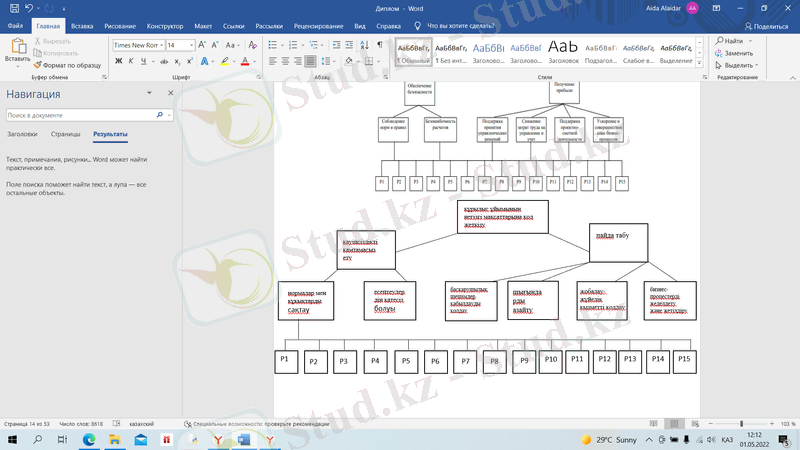800x450 pixels.
Task: Switch to Read Mode view icon
Action: point(654,423)
